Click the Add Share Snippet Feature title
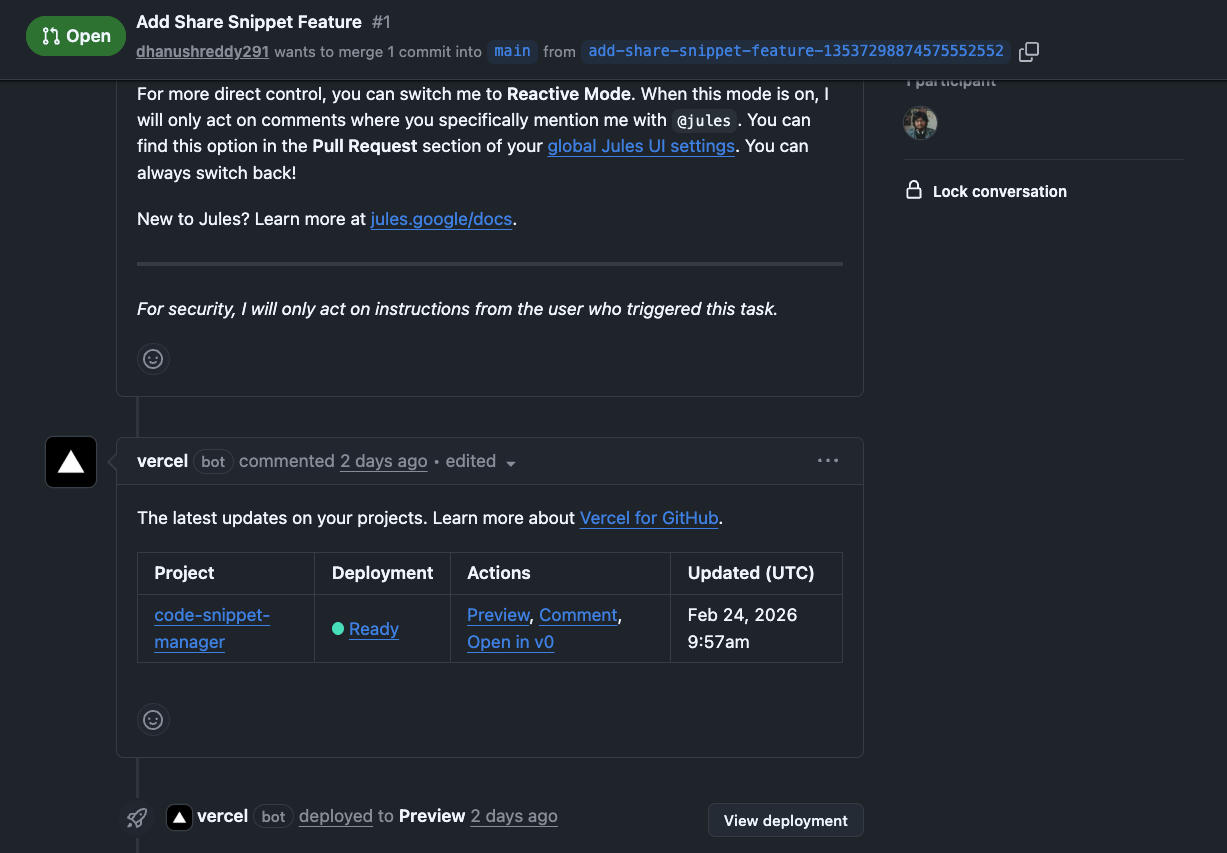 click(x=249, y=21)
